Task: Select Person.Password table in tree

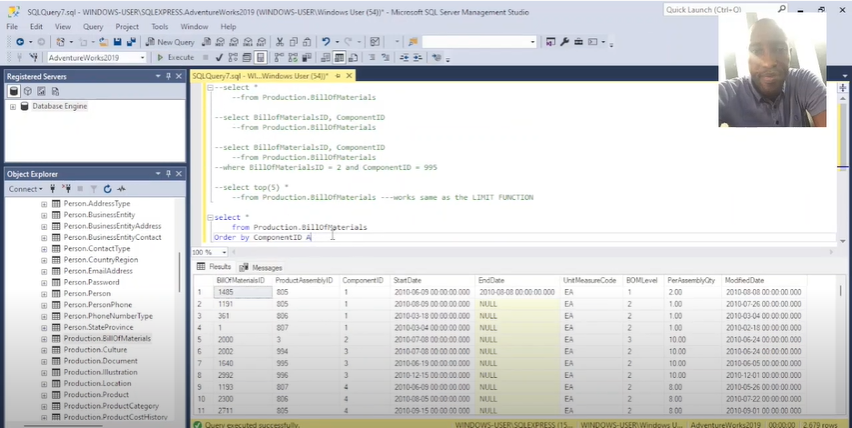Action: (90, 282)
